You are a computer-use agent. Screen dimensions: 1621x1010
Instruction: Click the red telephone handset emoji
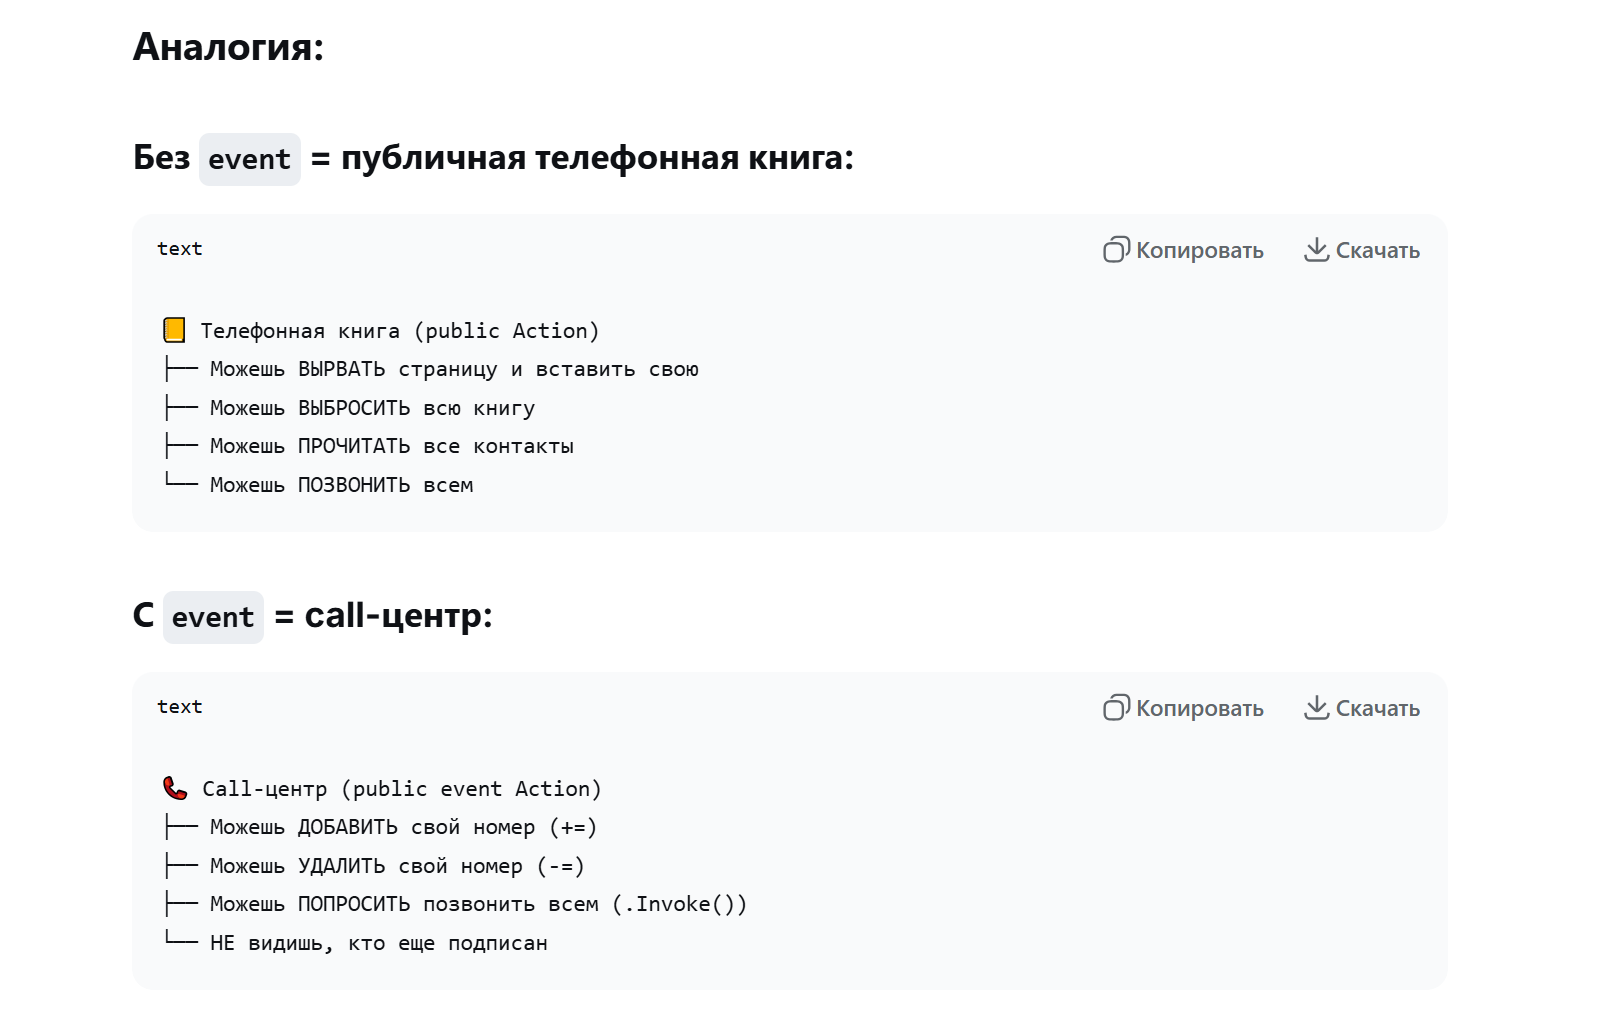click(x=175, y=788)
